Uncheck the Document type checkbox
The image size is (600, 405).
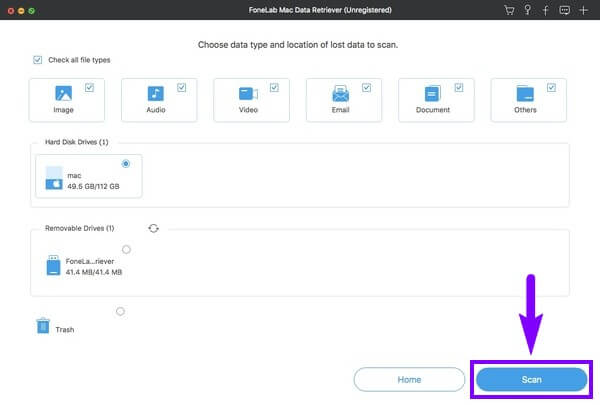click(x=459, y=88)
